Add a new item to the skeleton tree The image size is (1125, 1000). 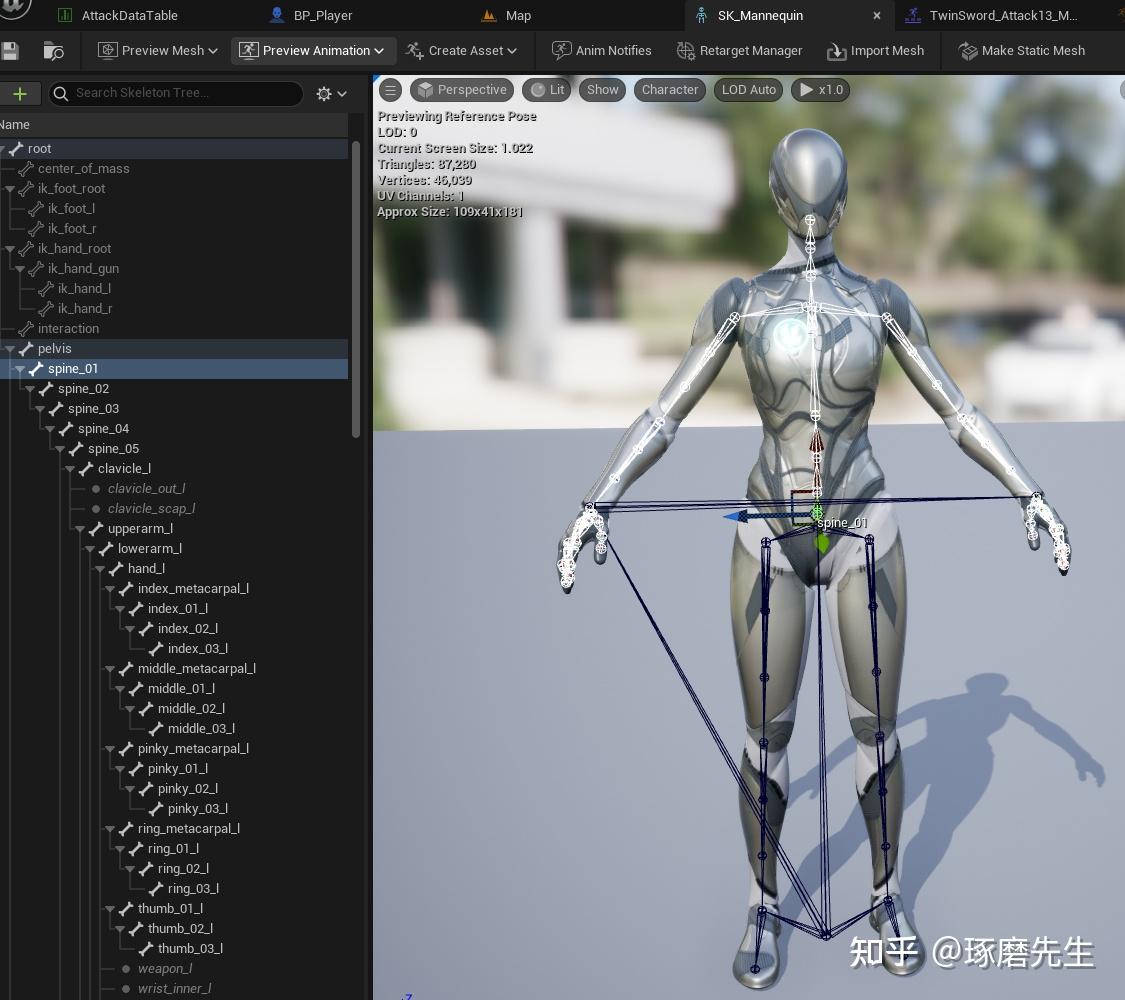click(20, 93)
